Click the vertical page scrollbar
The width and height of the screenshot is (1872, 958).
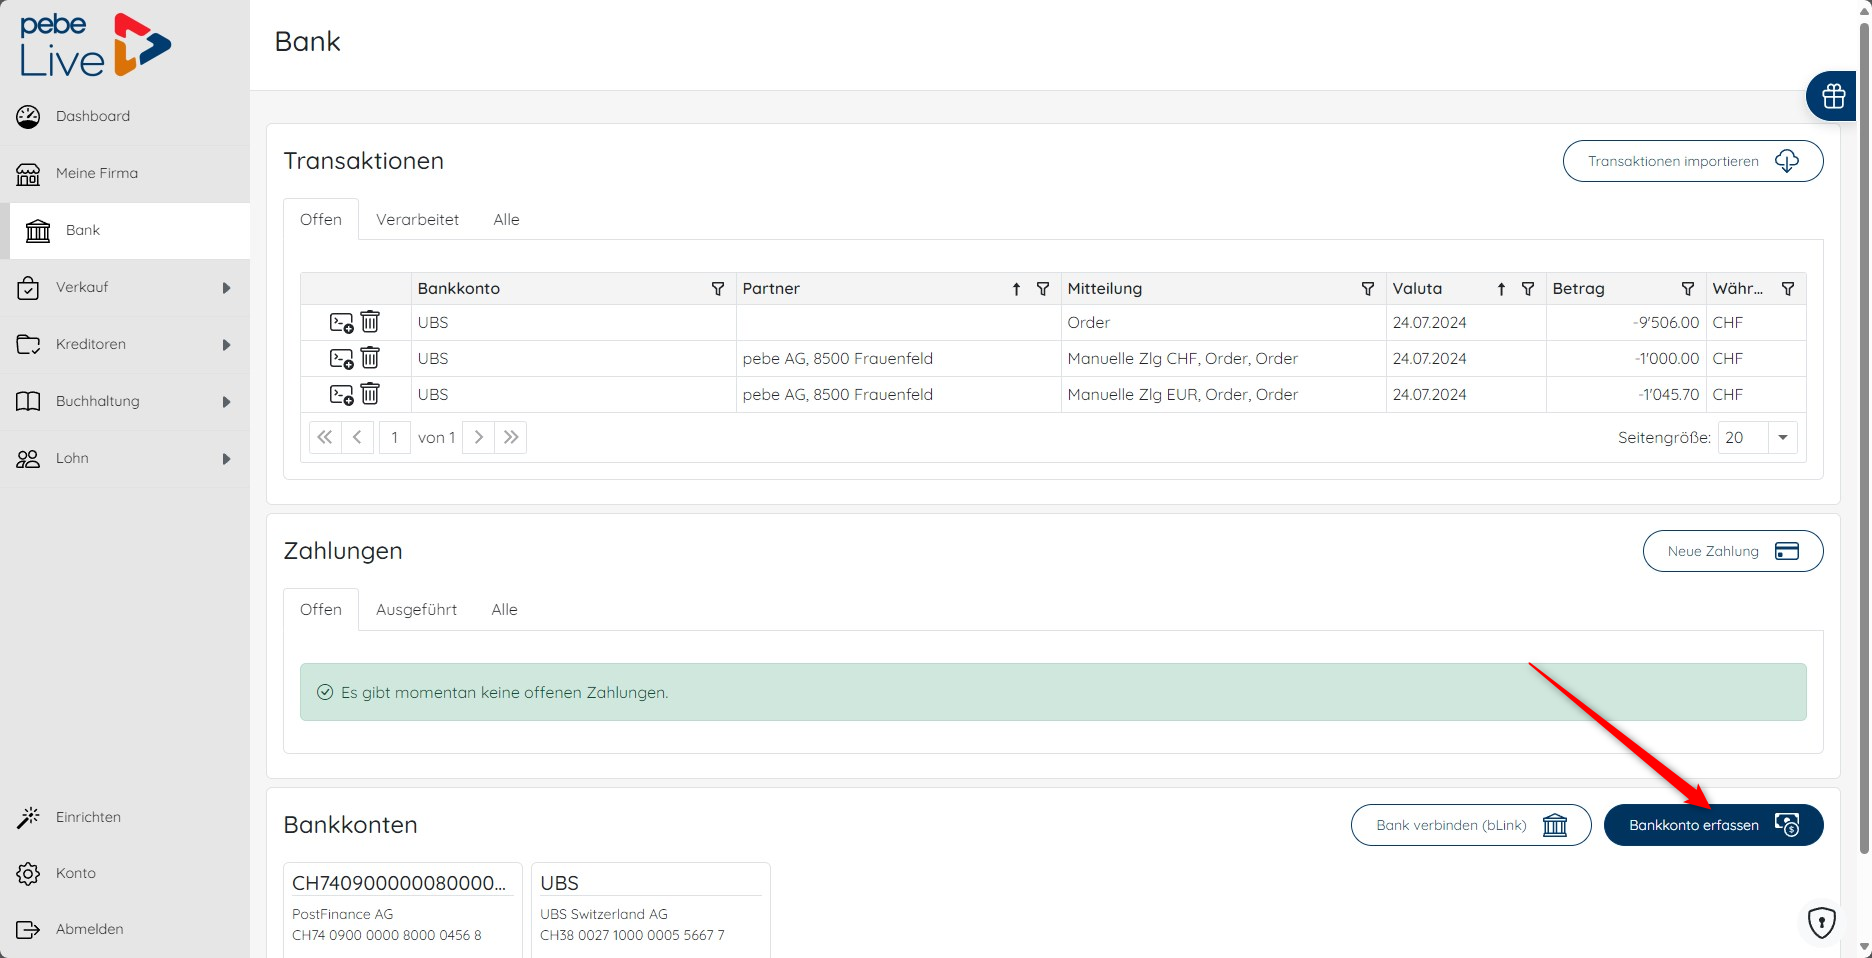pos(1864,440)
